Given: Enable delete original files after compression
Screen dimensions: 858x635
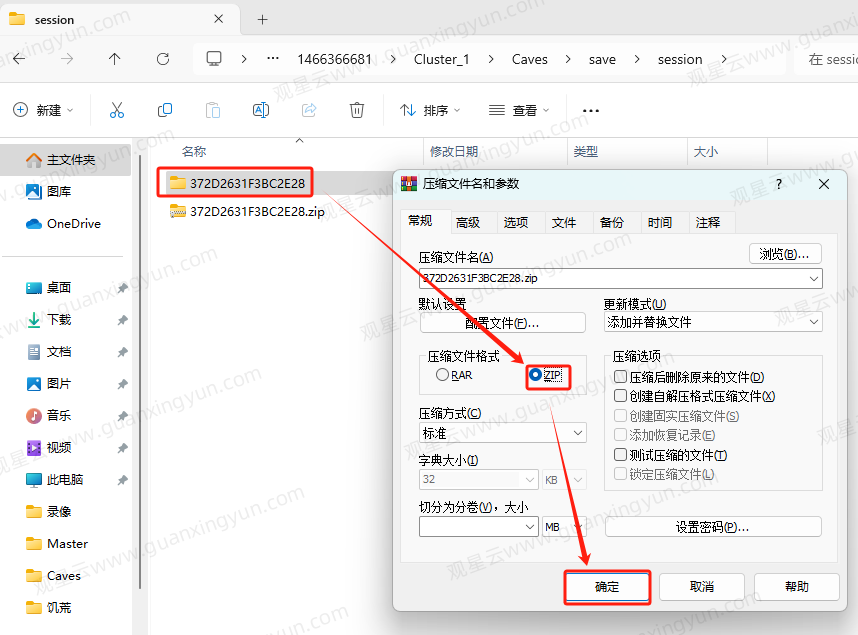Looking at the screenshot, I should pos(621,377).
